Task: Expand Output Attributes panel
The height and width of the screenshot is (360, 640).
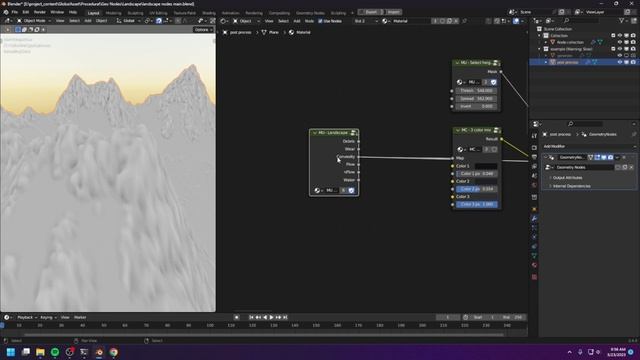Action: click(x=567, y=178)
